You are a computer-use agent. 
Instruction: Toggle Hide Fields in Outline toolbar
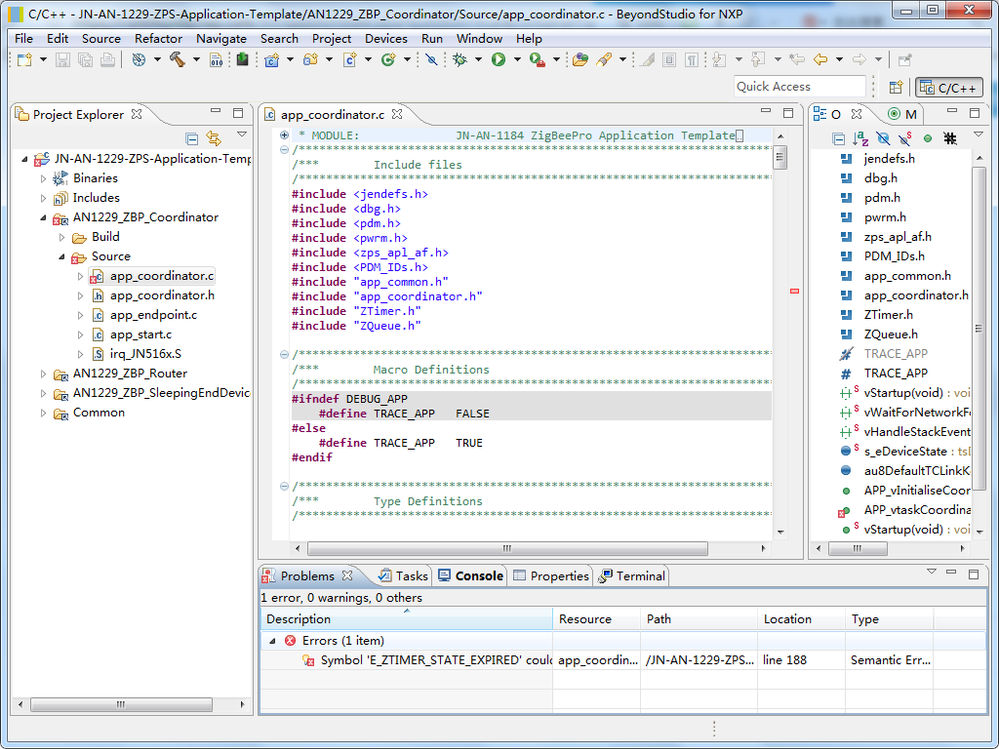(x=883, y=138)
